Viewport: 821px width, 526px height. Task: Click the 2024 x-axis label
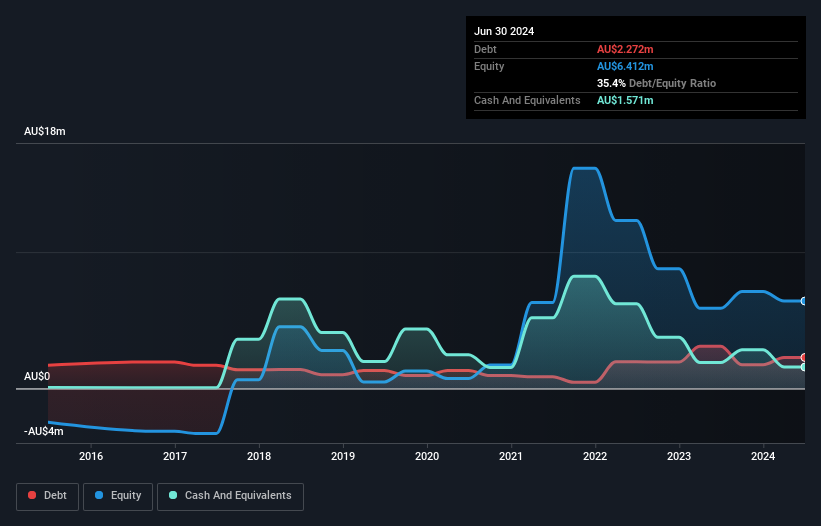click(763, 456)
